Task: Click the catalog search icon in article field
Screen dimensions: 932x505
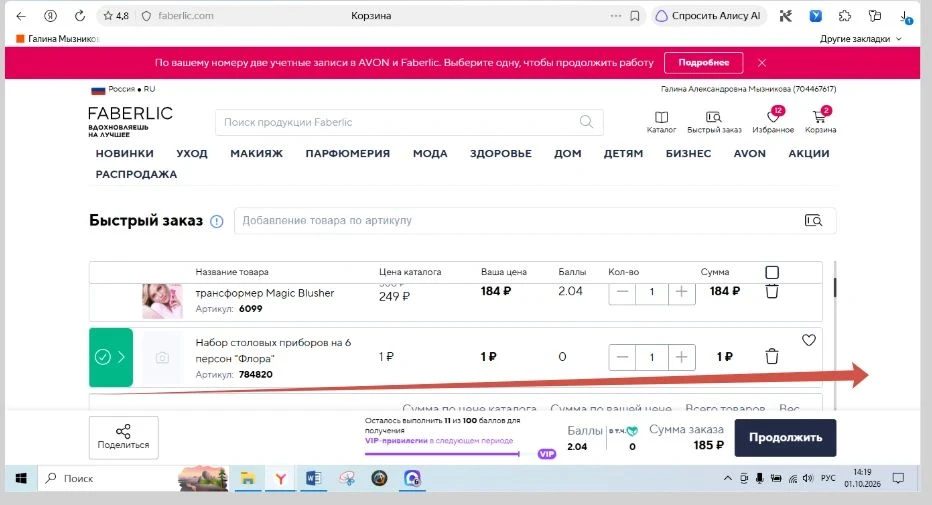Action: 813,220
